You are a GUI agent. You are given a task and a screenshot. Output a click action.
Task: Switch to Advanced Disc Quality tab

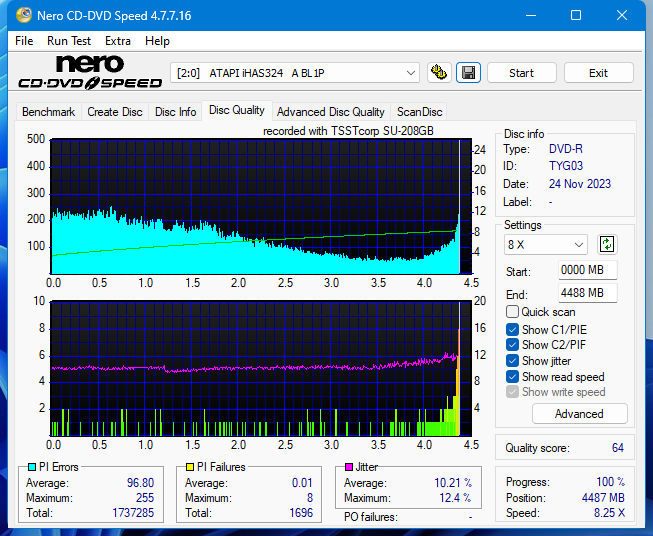(x=331, y=112)
